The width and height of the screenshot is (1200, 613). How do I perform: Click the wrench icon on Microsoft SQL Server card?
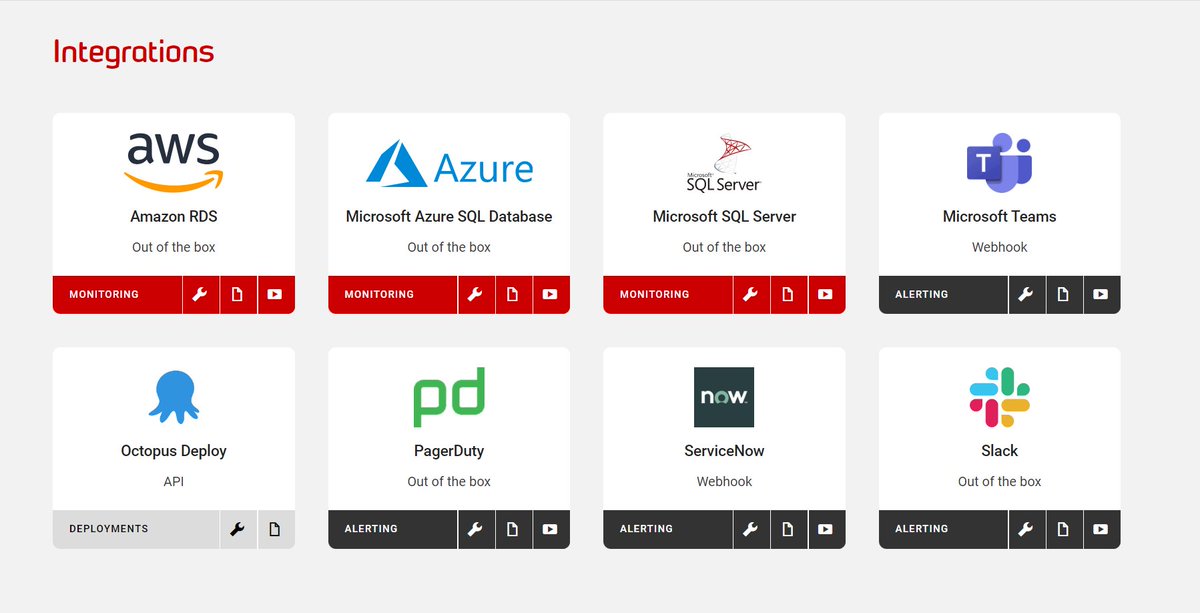(750, 295)
